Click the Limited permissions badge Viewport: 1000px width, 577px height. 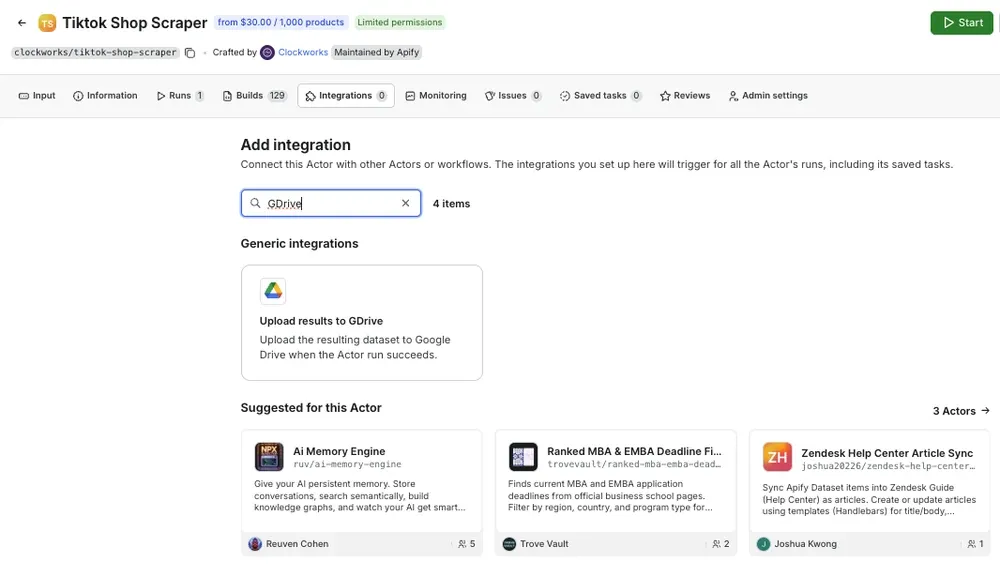tap(399, 22)
